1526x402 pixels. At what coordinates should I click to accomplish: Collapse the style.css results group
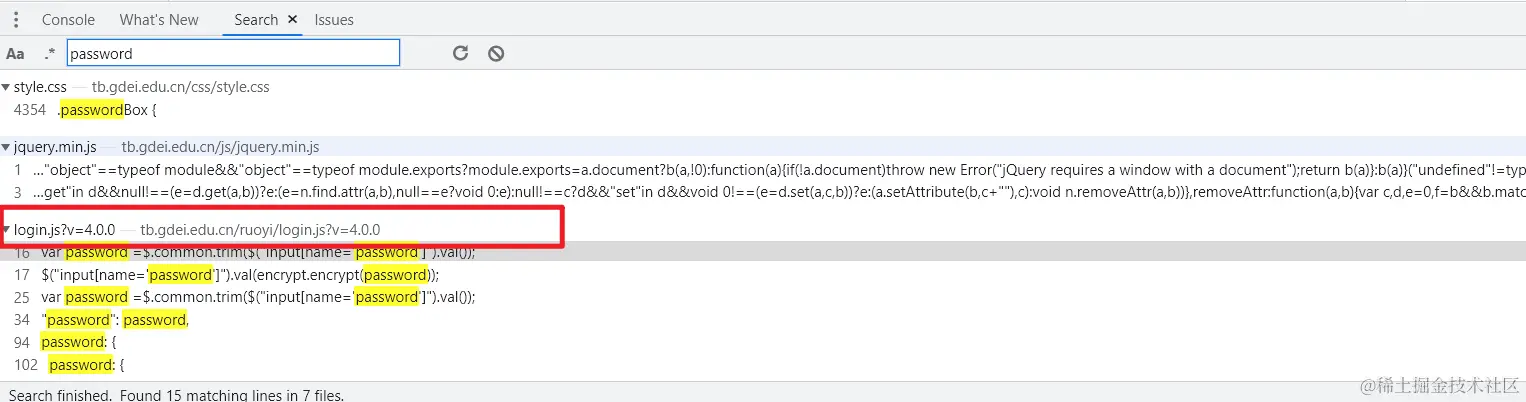pos(6,88)
